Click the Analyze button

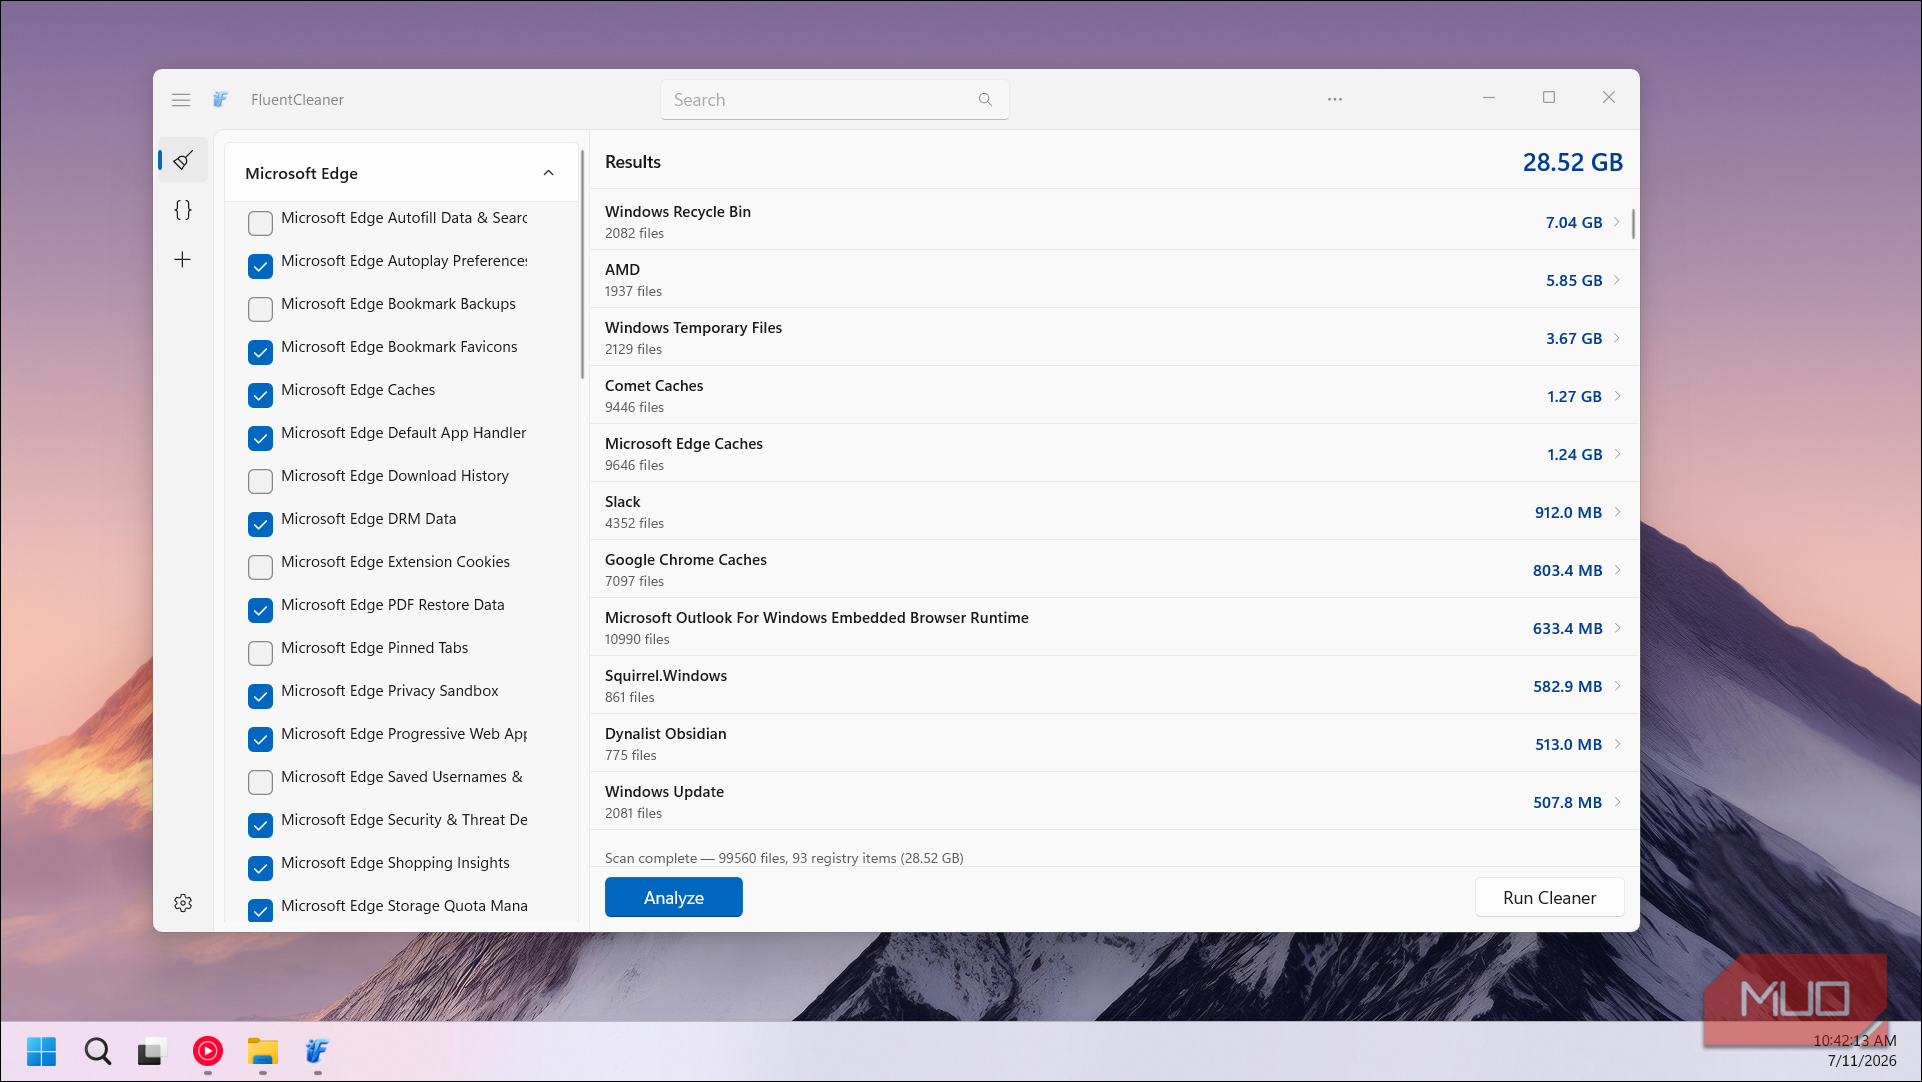point(674,897)
